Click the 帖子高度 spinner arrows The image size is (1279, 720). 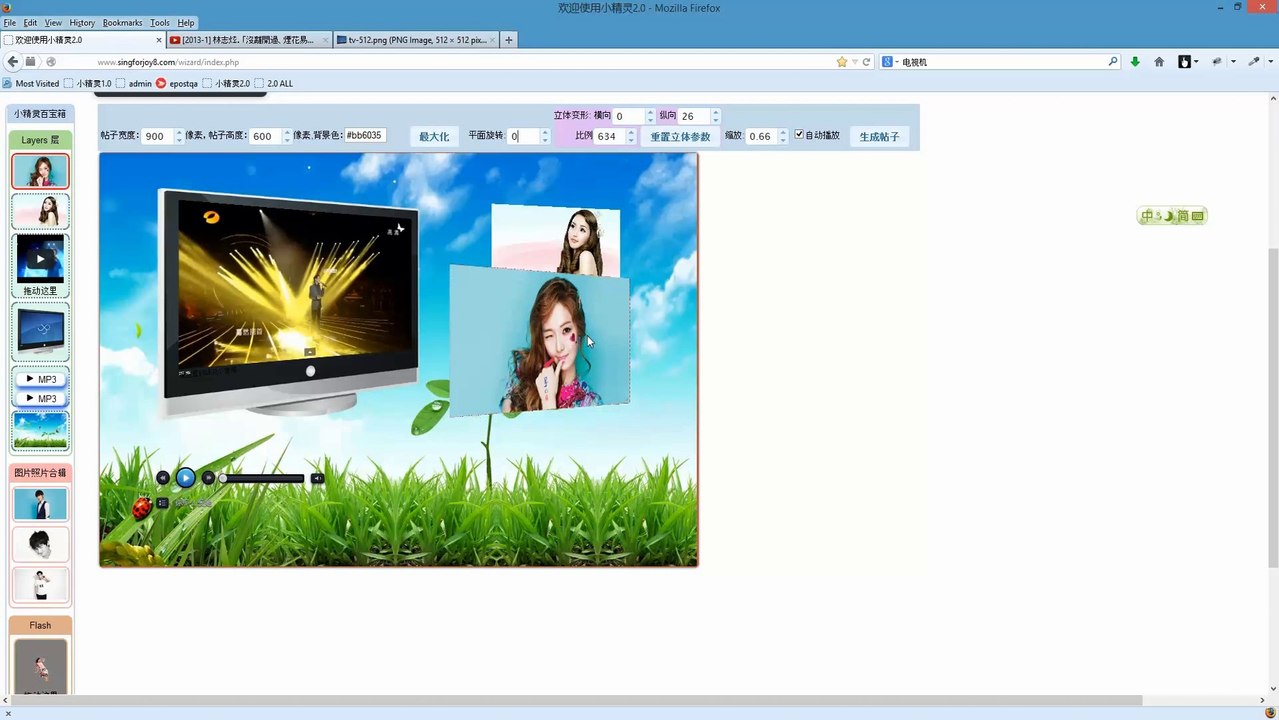click(286, 136)
